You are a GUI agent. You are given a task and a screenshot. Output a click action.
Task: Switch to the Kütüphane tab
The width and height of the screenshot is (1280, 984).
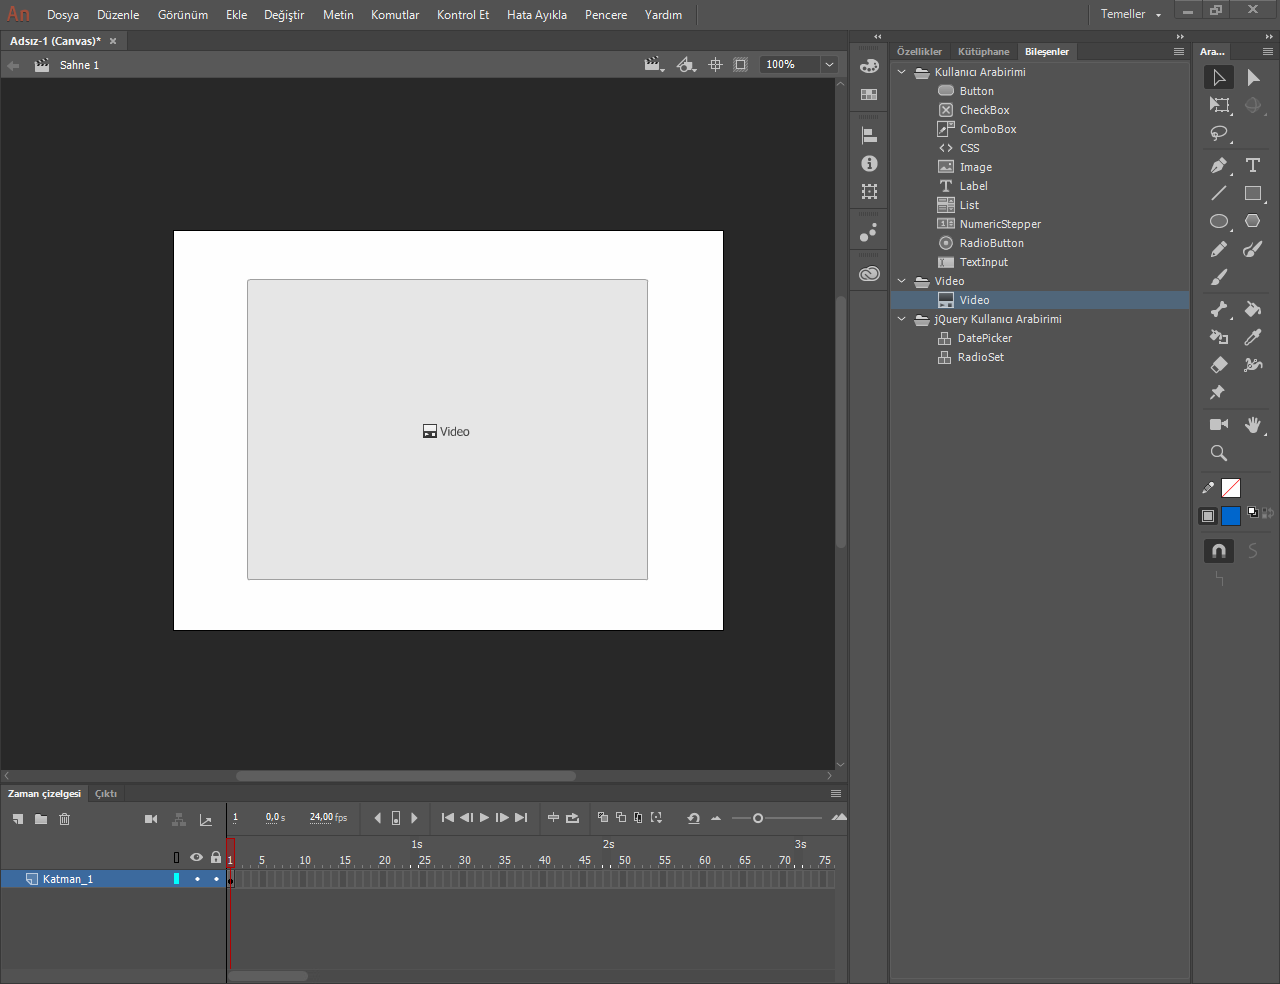(x=983, y=52)
